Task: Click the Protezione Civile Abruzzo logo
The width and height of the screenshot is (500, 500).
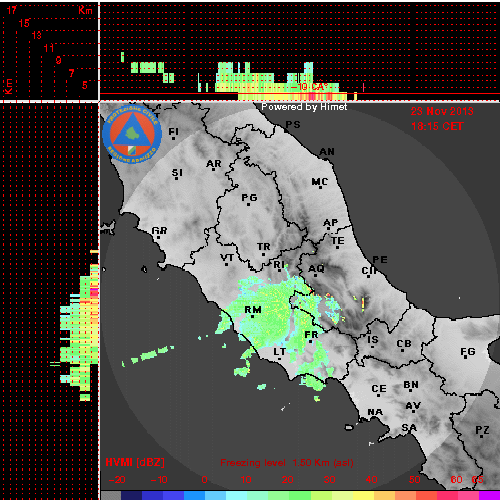Action: pyautogui.click(x=132, y=134)
